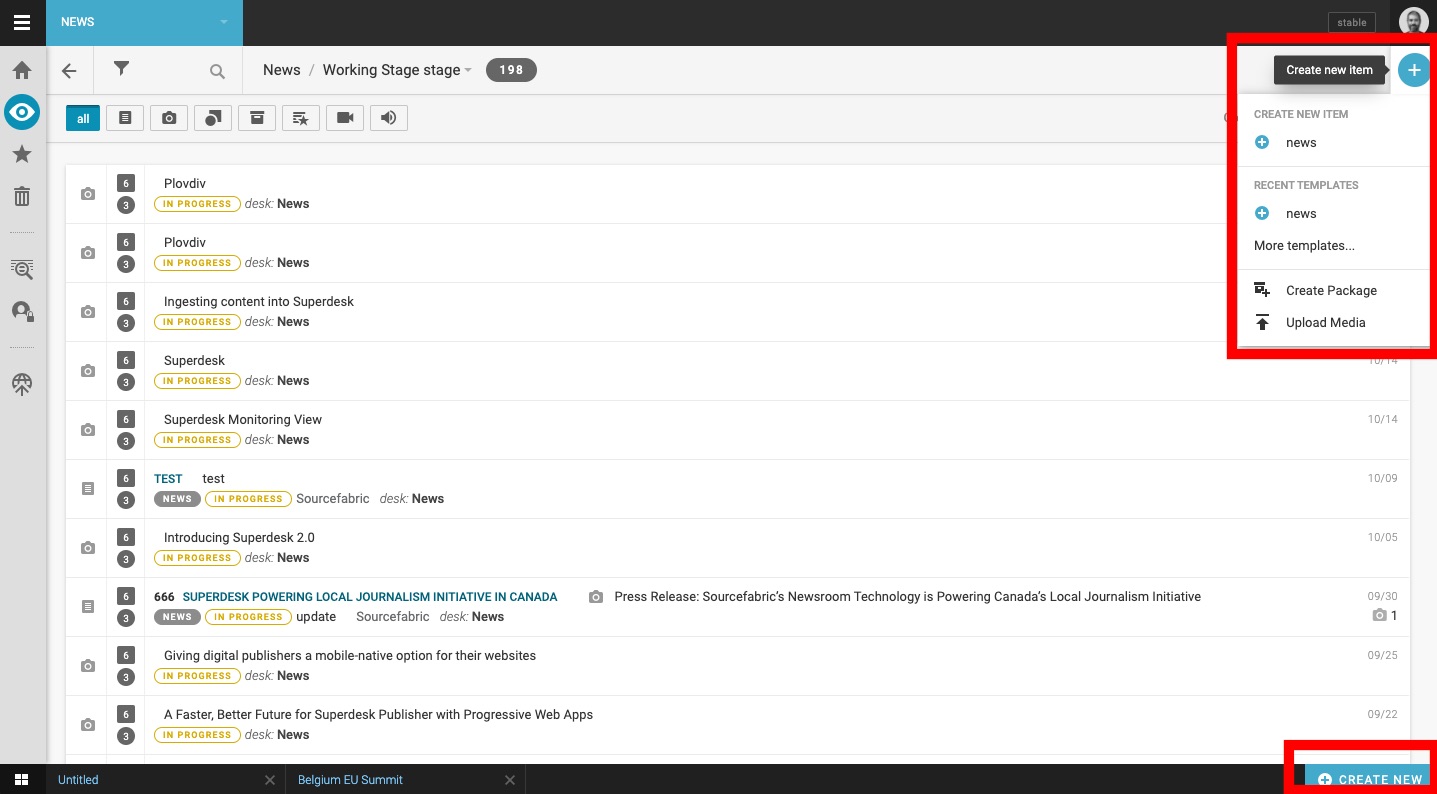
Task: Click the camera icon before 'Press Release'
Action: tap(596, 597)
